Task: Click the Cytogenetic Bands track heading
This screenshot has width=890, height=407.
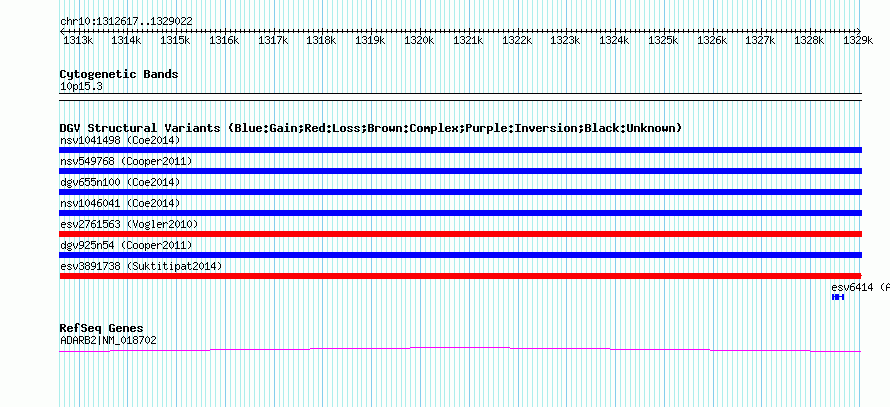Action: (119, 74)
